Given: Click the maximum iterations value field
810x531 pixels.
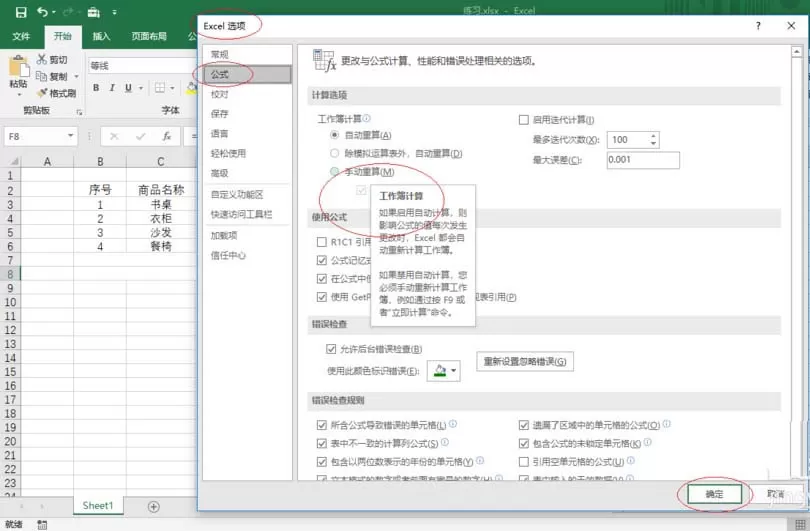Looking at the screenshot, I should [628, 139].
